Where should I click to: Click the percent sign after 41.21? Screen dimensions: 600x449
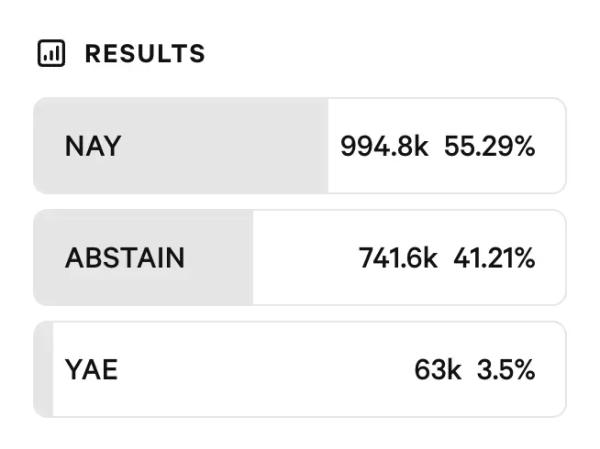point(526,258)
